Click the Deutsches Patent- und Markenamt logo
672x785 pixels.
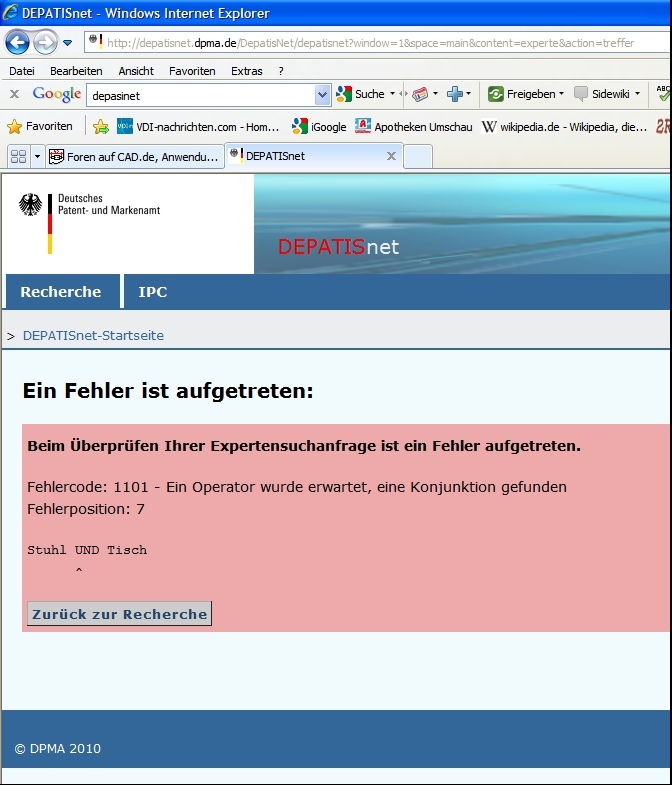(89, 223)
